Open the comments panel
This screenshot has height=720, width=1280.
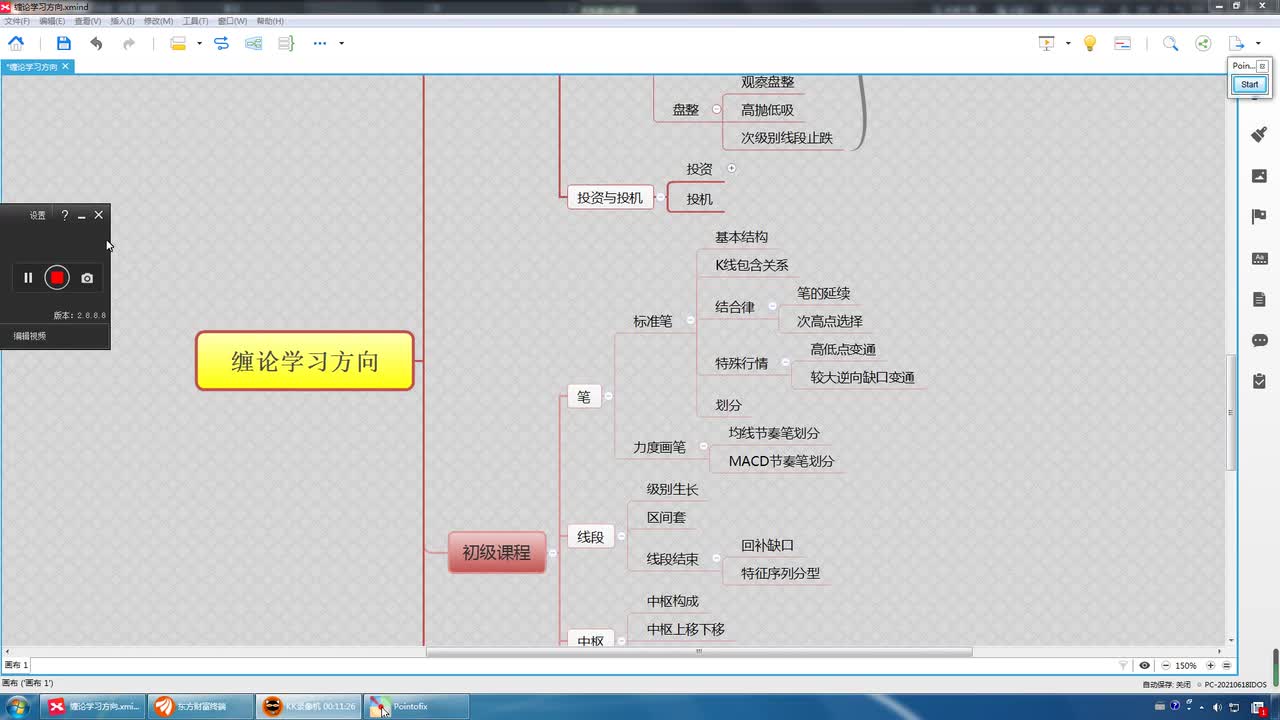pos(1260,340)
